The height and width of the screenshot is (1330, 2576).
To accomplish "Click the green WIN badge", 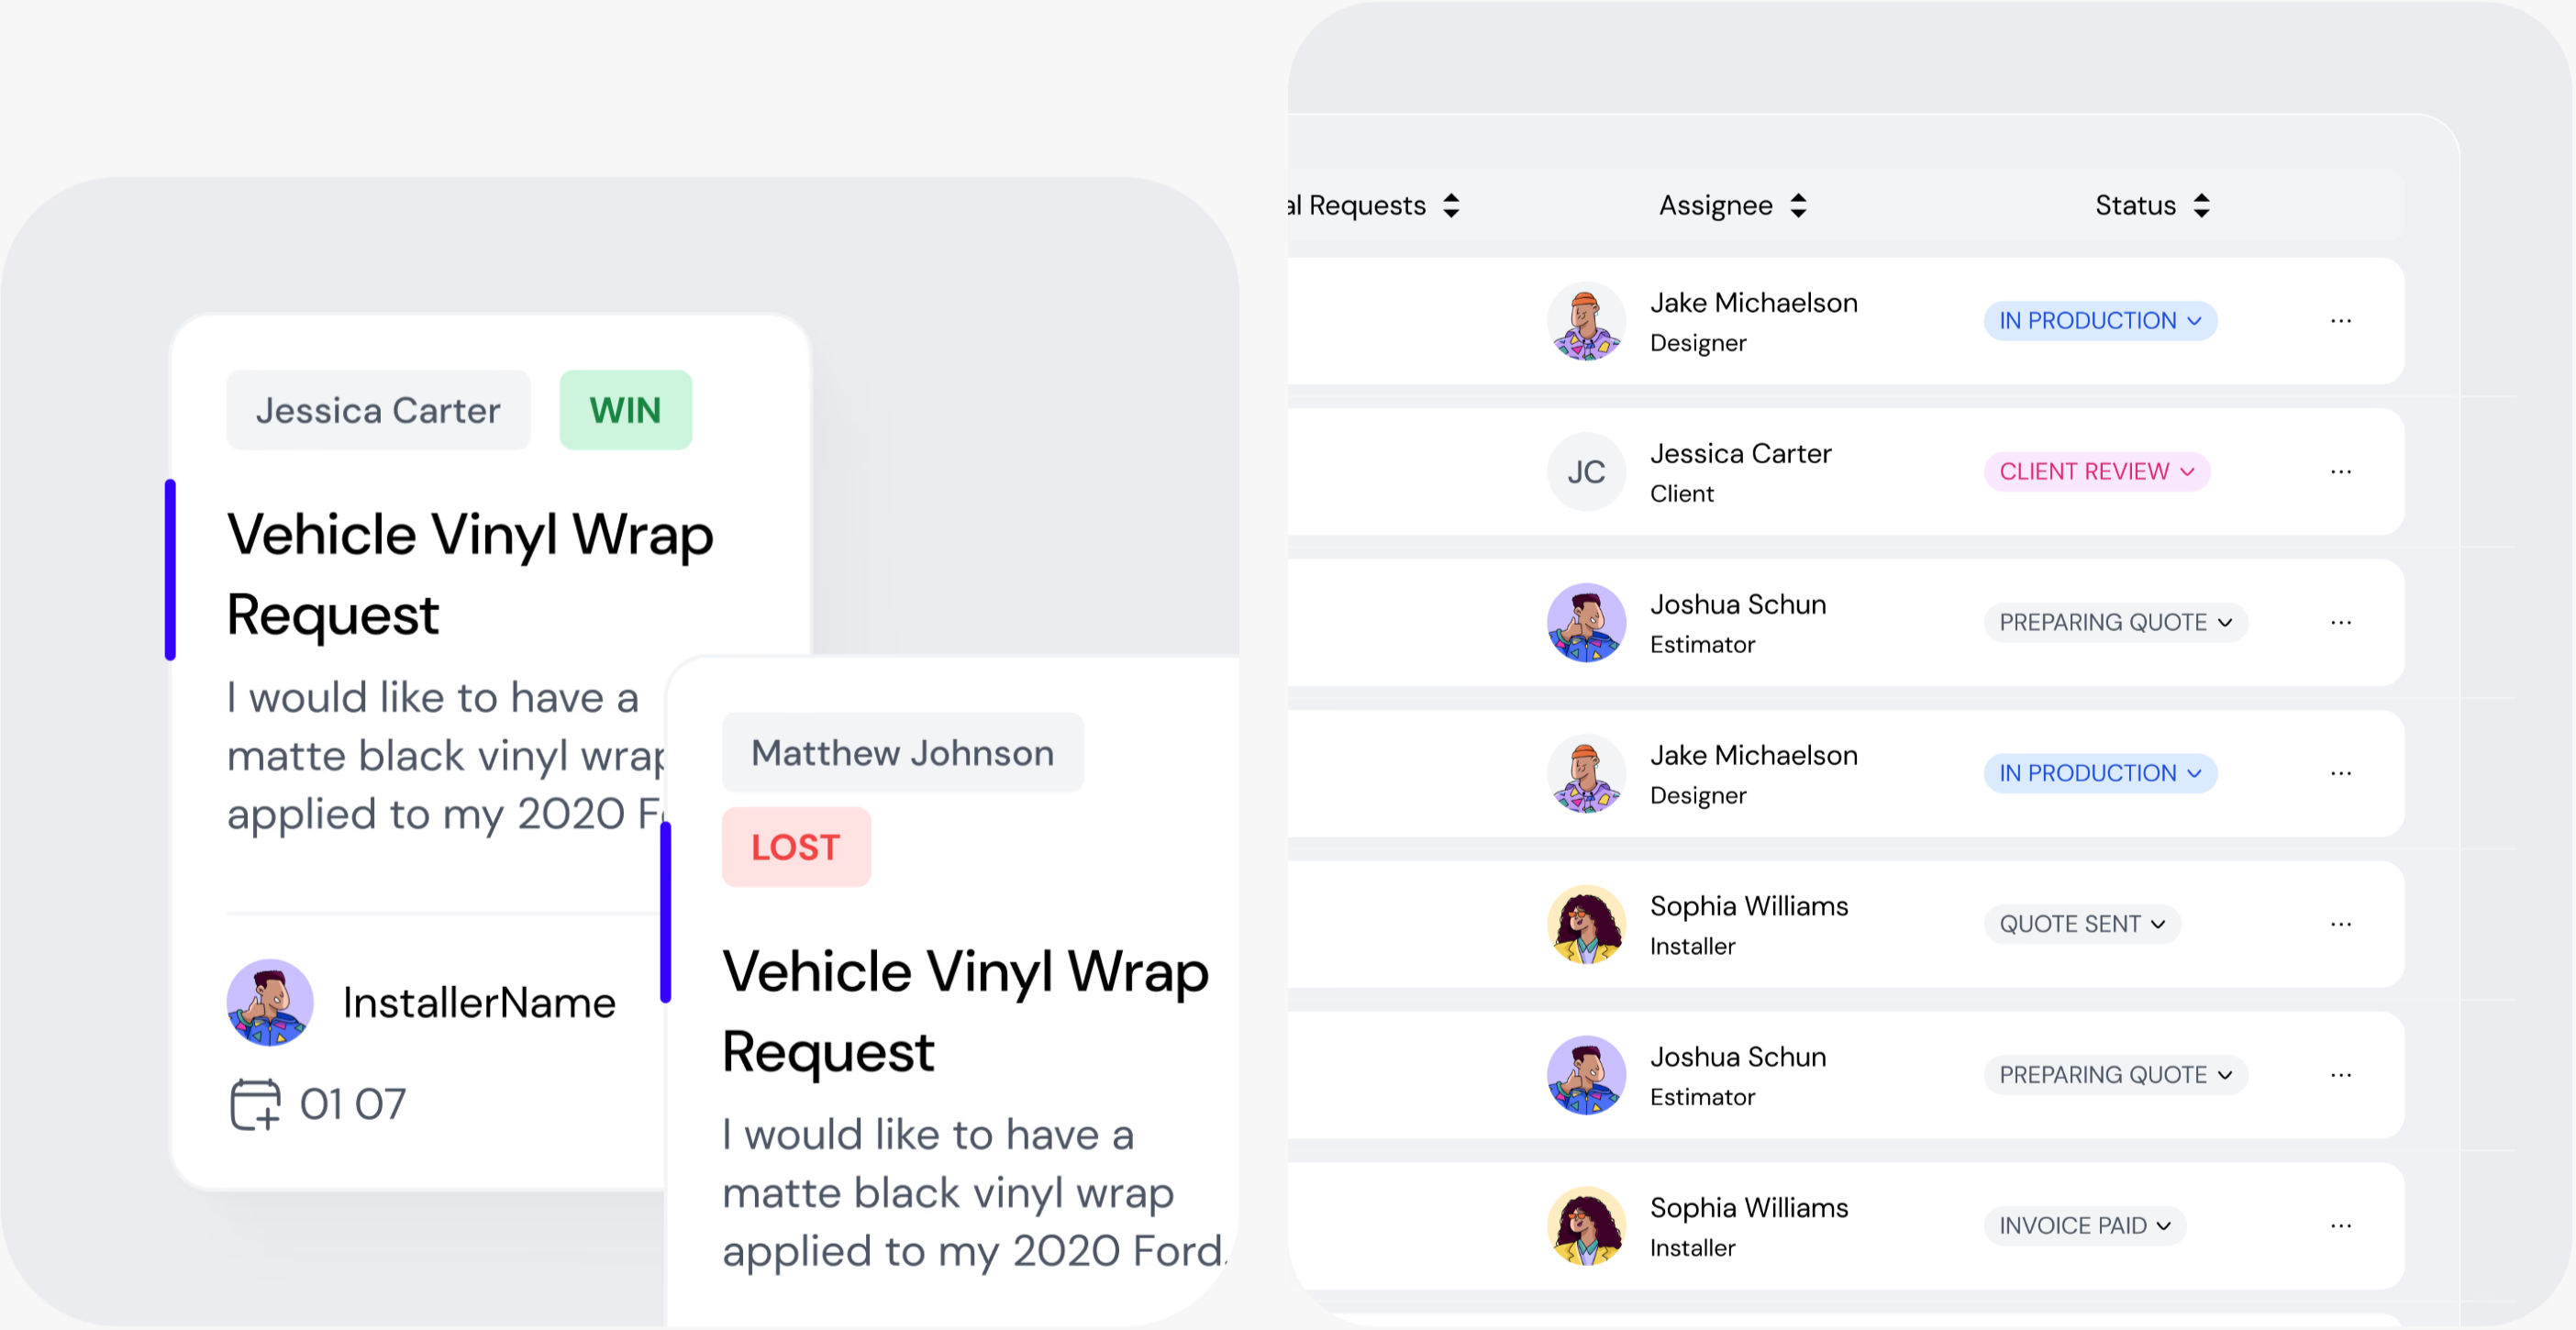I will [625, 410].
